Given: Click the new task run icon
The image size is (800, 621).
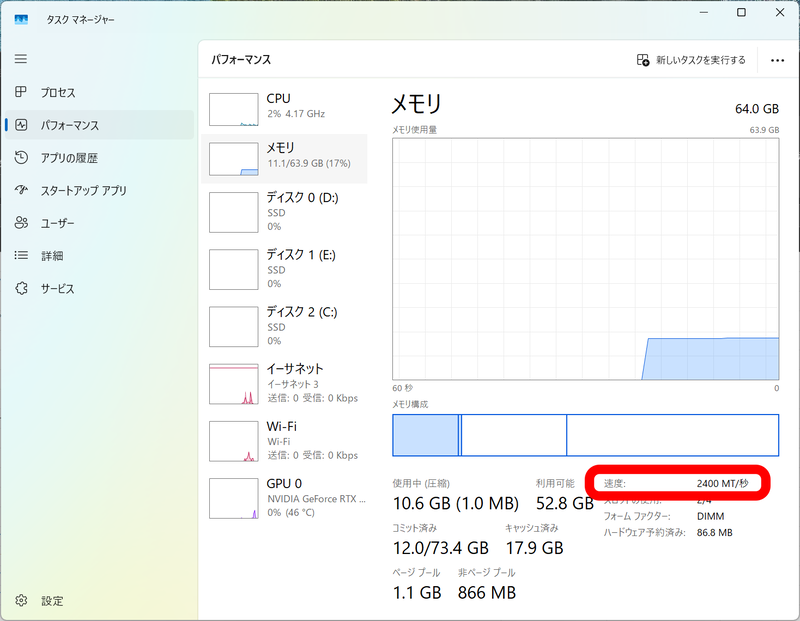Looking at the screenshot, I should 643,60.
